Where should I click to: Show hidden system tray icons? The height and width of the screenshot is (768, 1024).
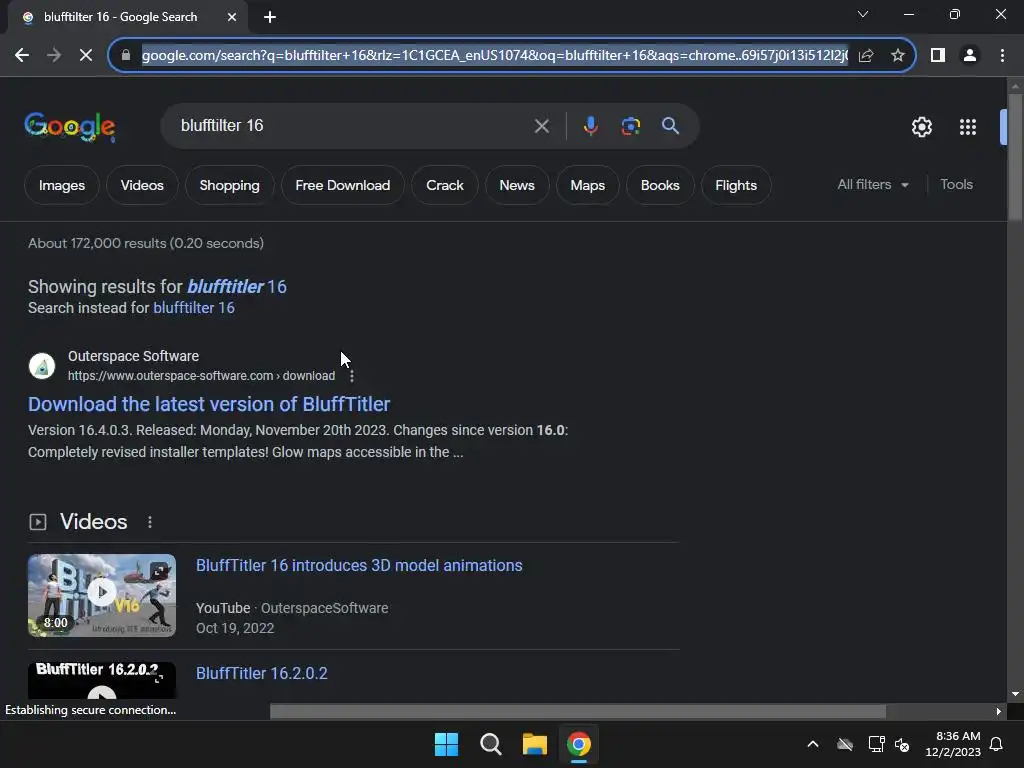(x=813, y=744)
